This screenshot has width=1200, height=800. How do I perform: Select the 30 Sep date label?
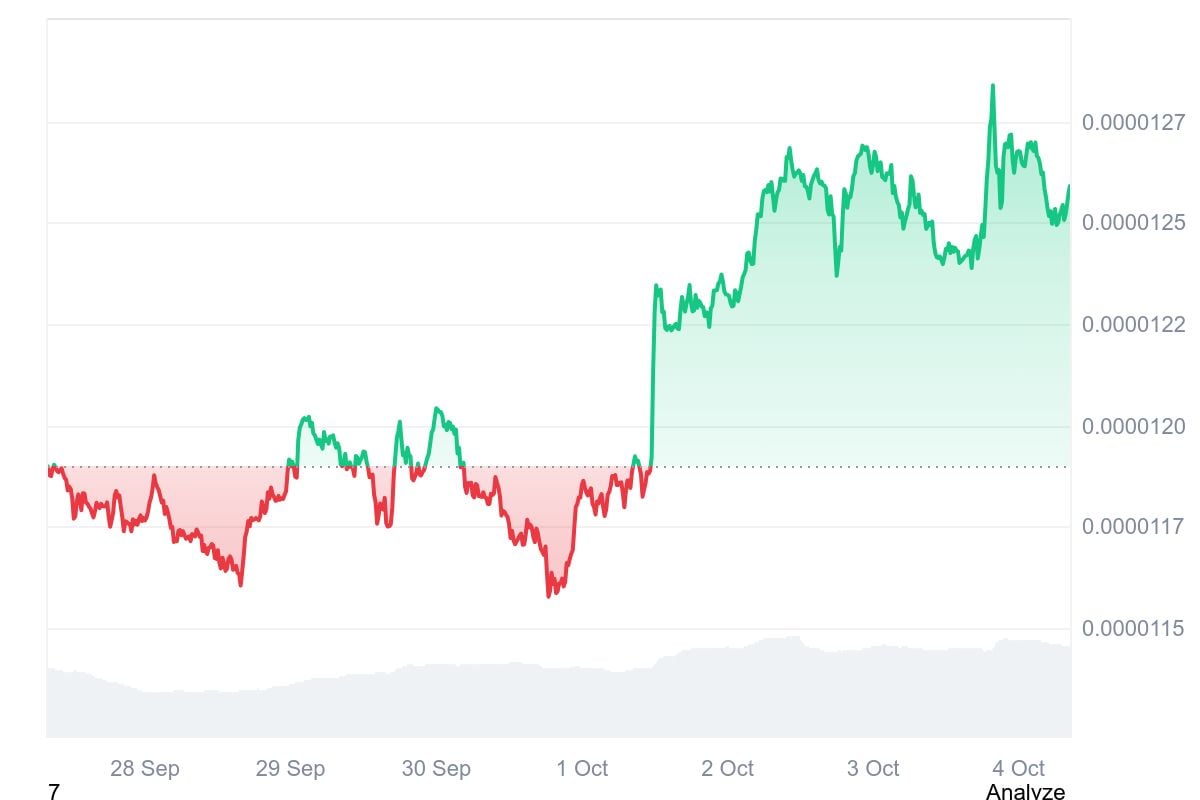pyautogui.click(x=436, y=768)
